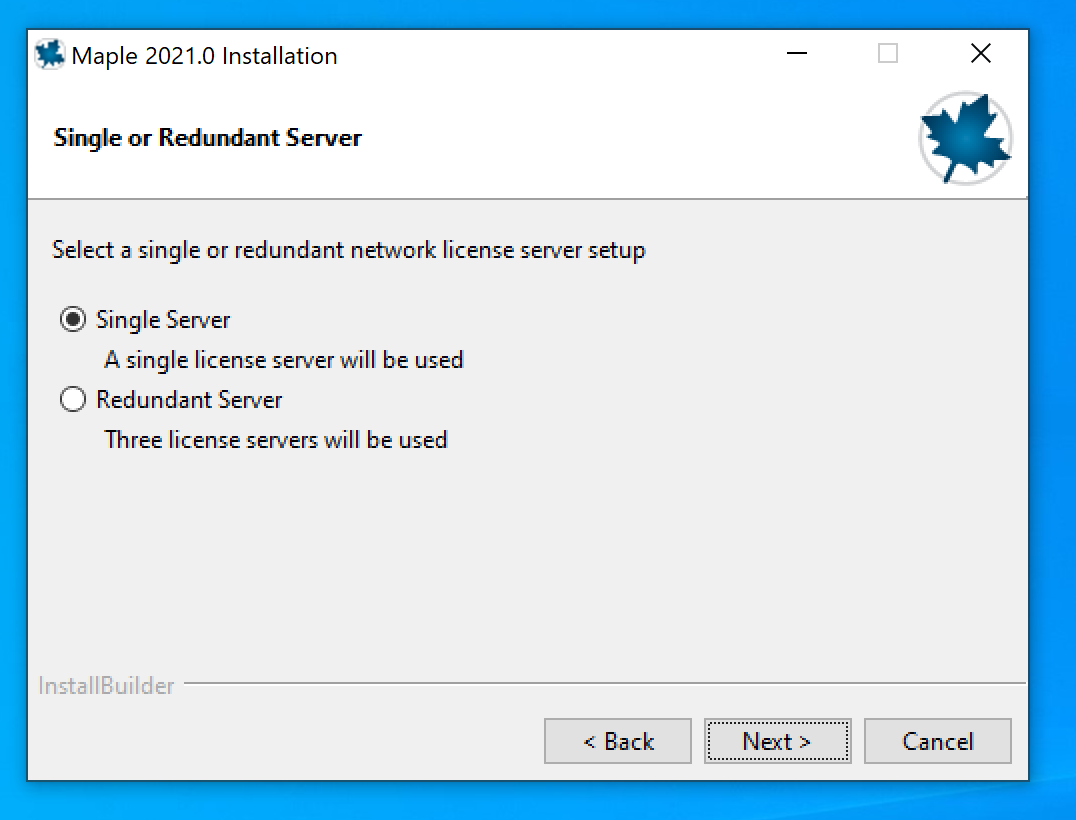Minimize the Maple installation window
Image resolution: width=1076 pixels, height=820 pixels.
797,54
